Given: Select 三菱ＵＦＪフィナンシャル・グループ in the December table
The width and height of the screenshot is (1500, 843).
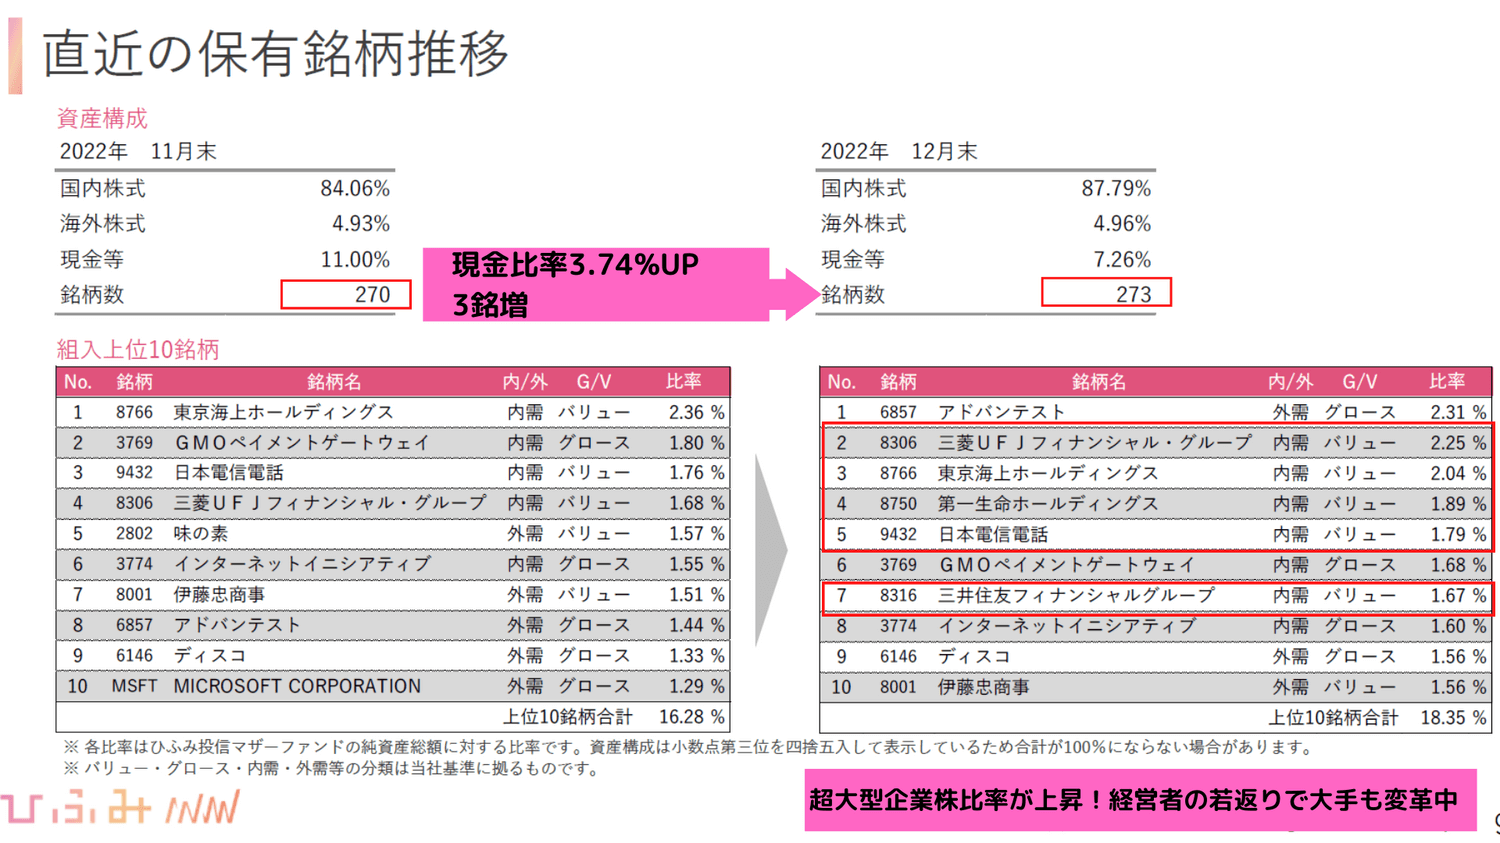Looking at the screenshot, I should (1095, 443).
